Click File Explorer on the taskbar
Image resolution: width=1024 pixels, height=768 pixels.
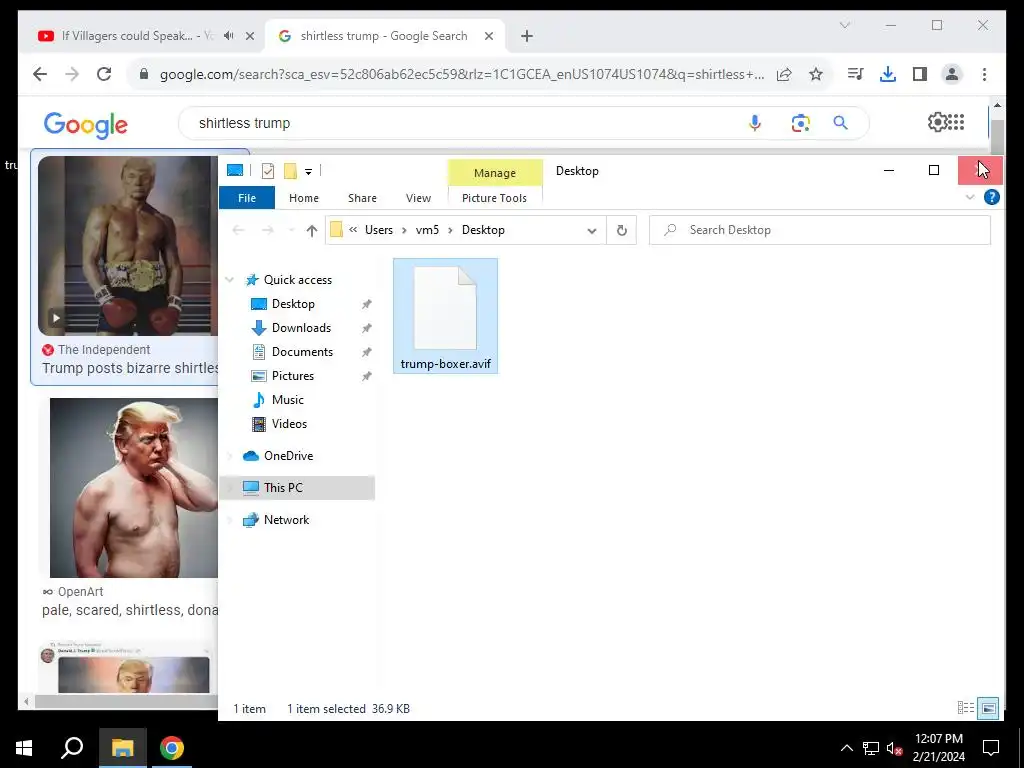click(x=122, y=748)
